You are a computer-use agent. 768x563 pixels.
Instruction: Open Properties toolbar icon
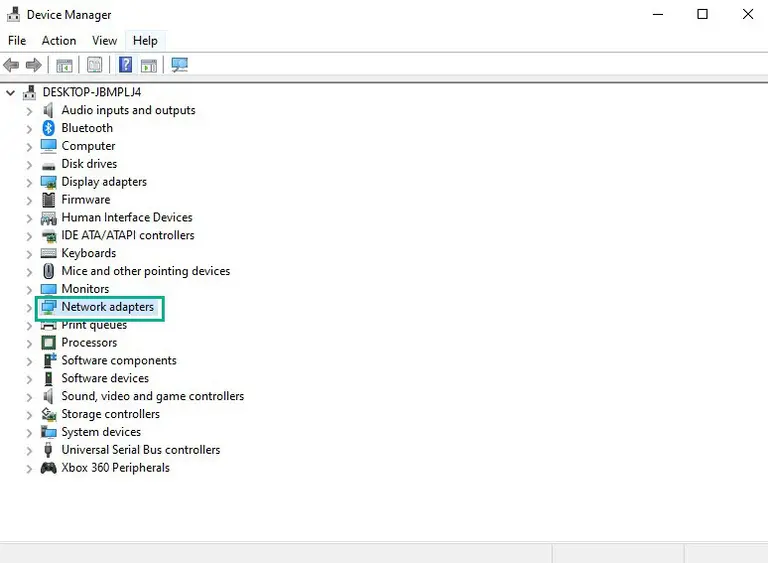click(x=95, y=65)
